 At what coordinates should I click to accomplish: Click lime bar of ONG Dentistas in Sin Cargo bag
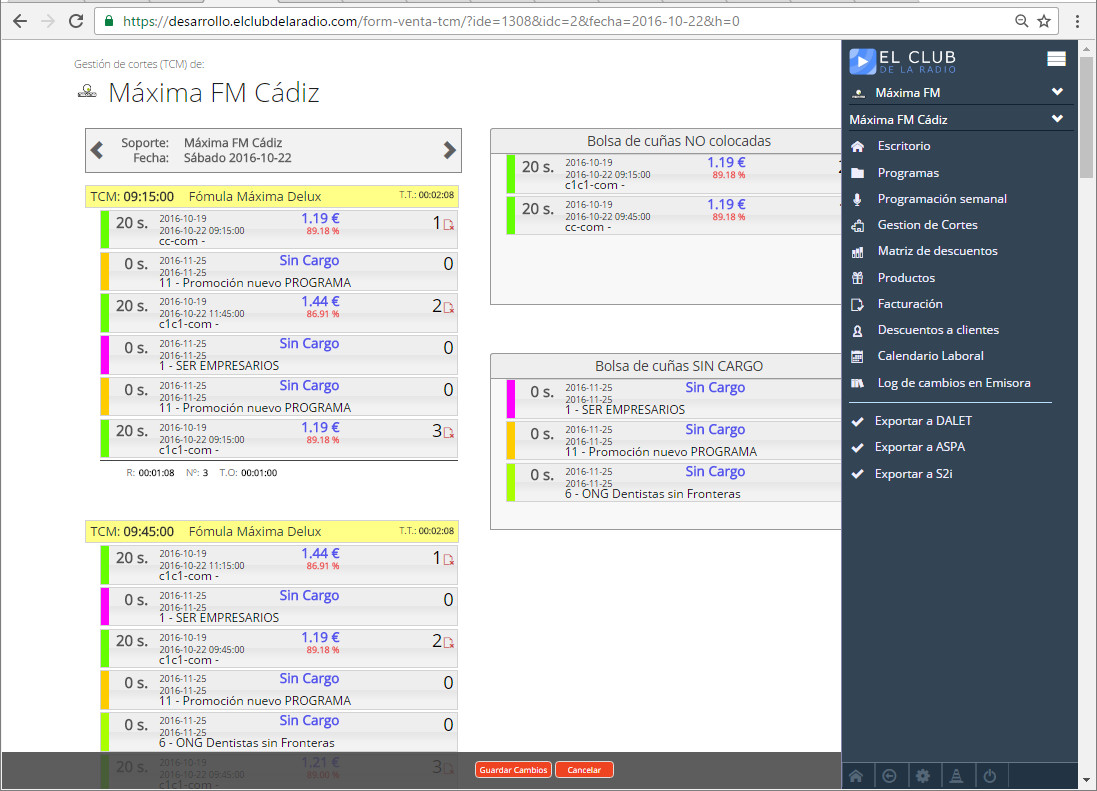click(511, 483)
